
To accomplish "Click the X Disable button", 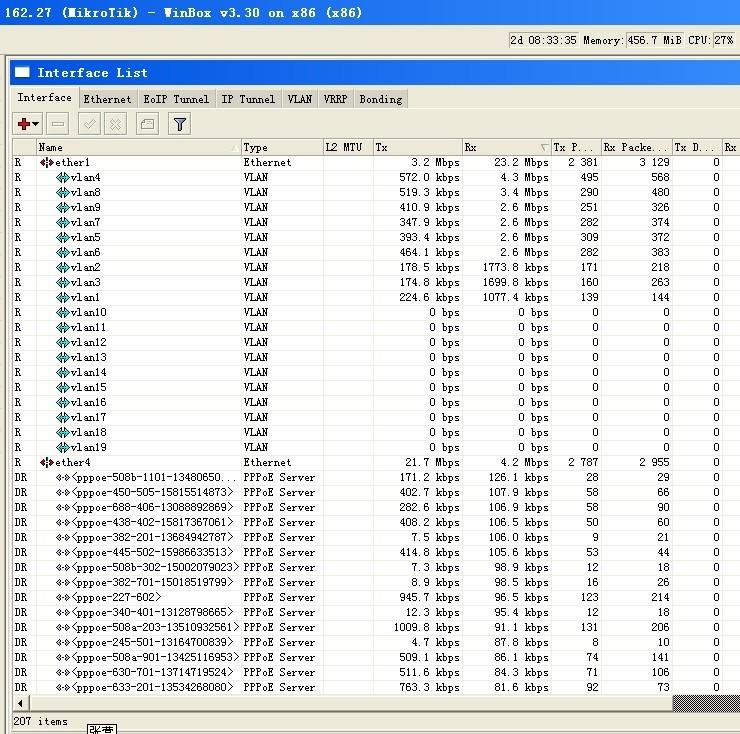I will [x=115, y=124].
